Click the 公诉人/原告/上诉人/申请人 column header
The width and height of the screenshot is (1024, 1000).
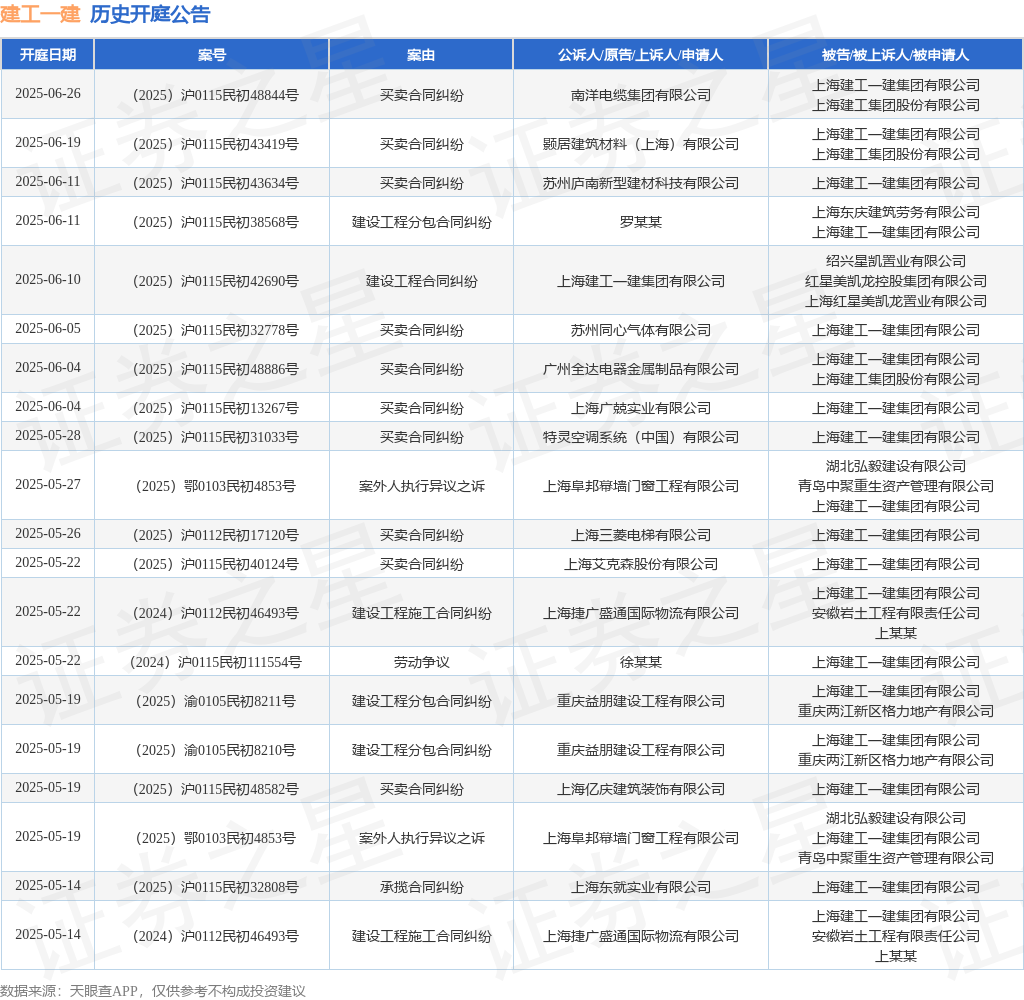tap(641, 55)
